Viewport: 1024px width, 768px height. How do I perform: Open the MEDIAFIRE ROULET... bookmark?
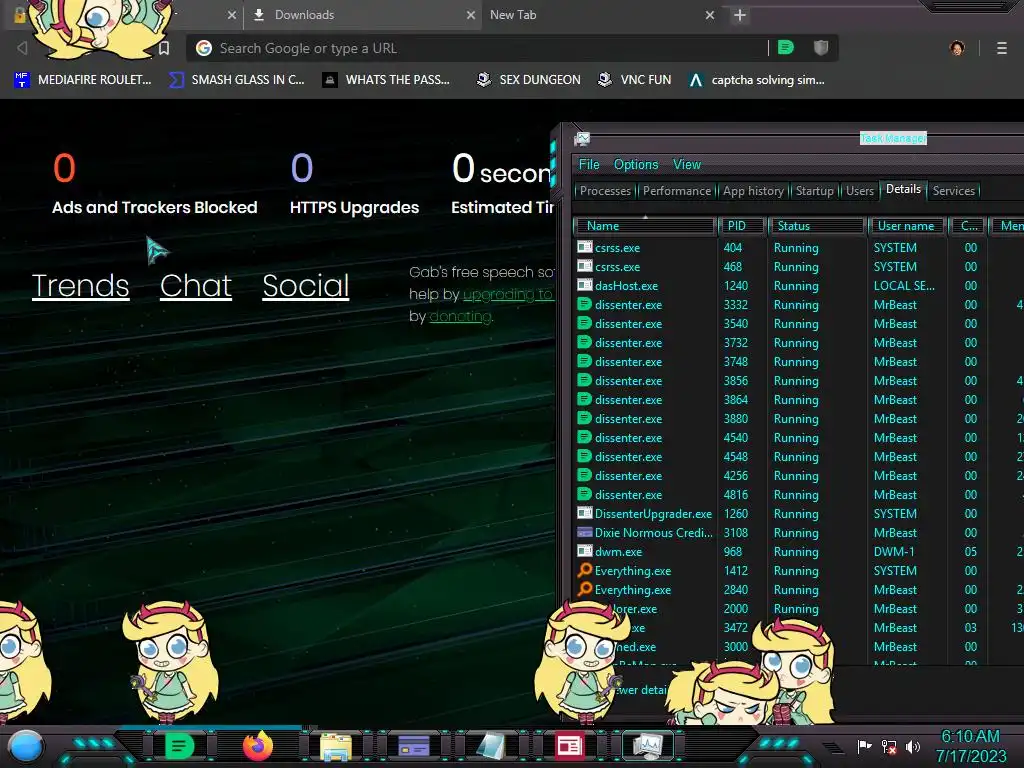[82, 80]
